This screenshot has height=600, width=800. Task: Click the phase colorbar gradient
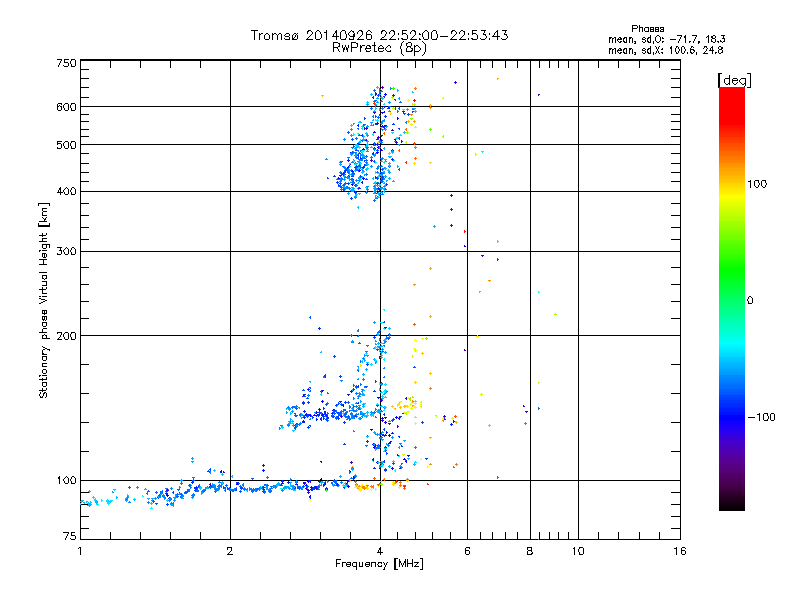(x=732, y=298)
